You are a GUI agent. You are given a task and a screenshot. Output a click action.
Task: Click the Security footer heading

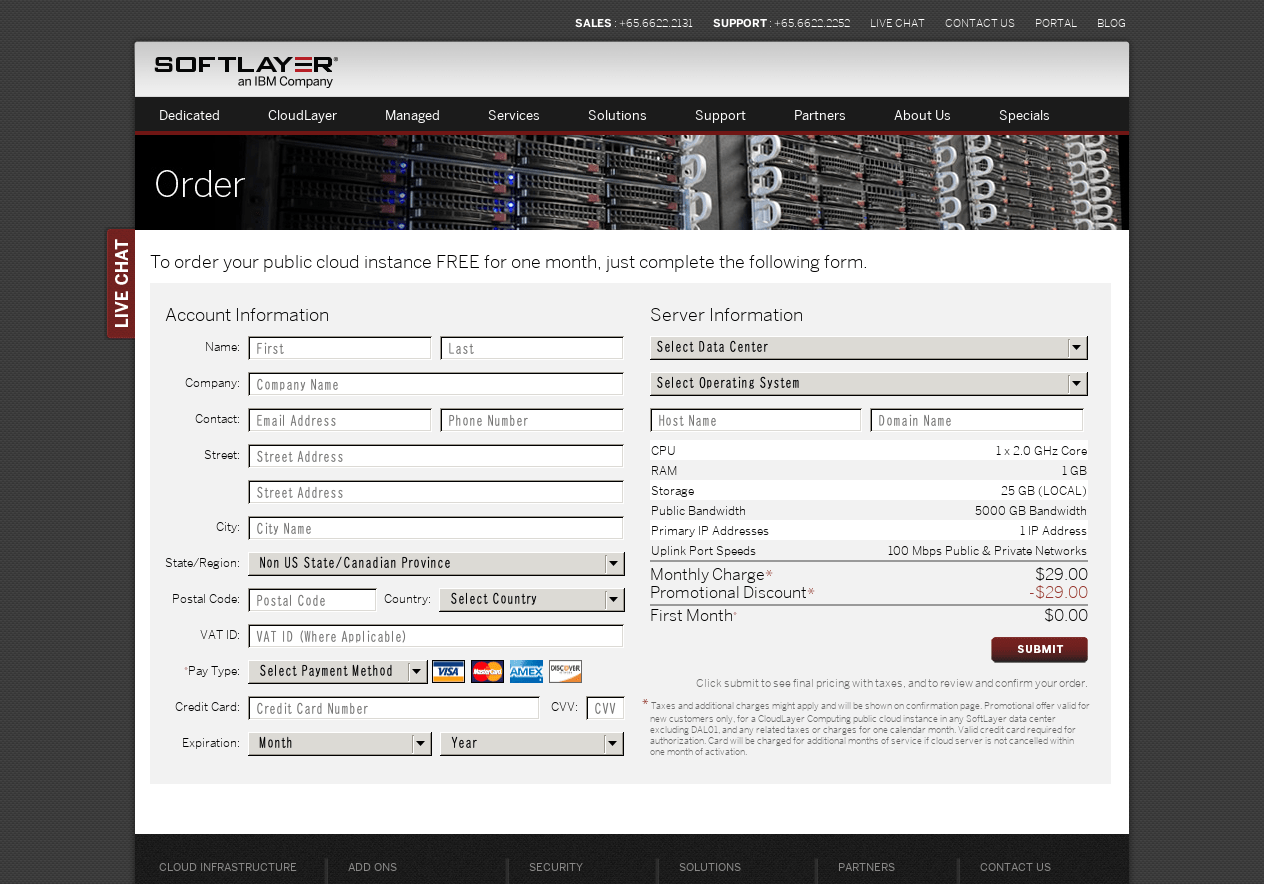556,867
